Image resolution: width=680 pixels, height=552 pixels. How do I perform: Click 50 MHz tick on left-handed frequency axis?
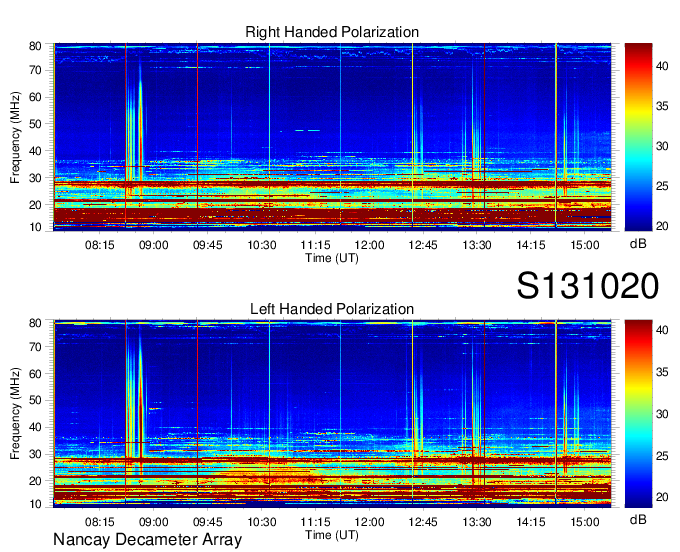[35, 400]
